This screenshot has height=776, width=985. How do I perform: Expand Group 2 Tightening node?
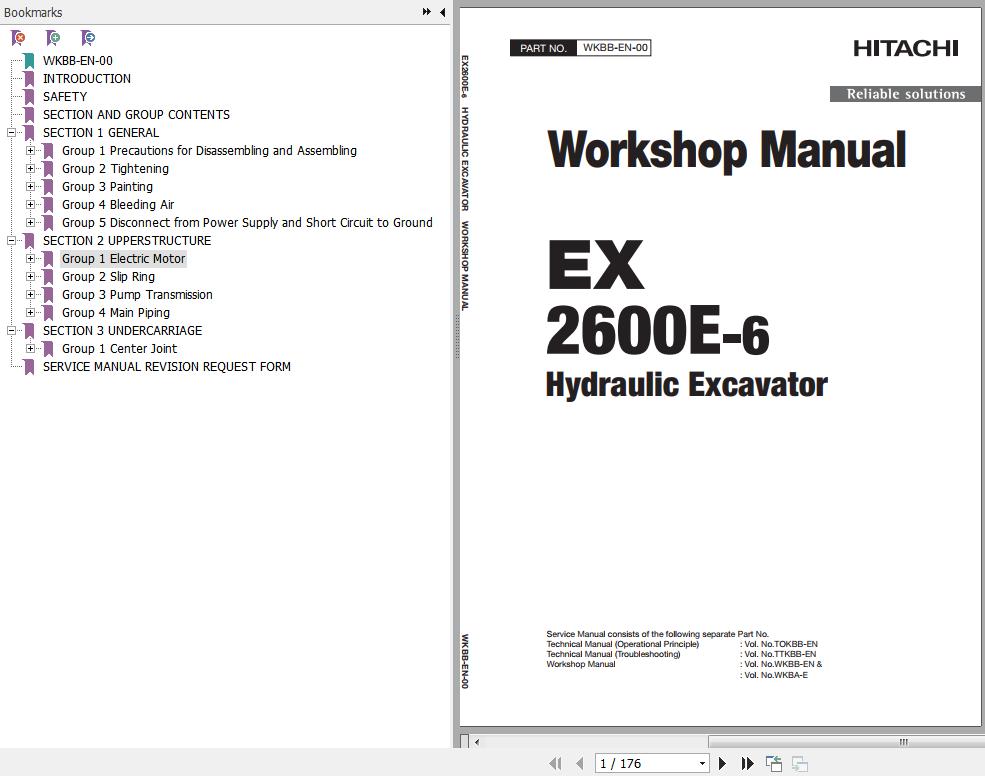(x=30, y=168)
